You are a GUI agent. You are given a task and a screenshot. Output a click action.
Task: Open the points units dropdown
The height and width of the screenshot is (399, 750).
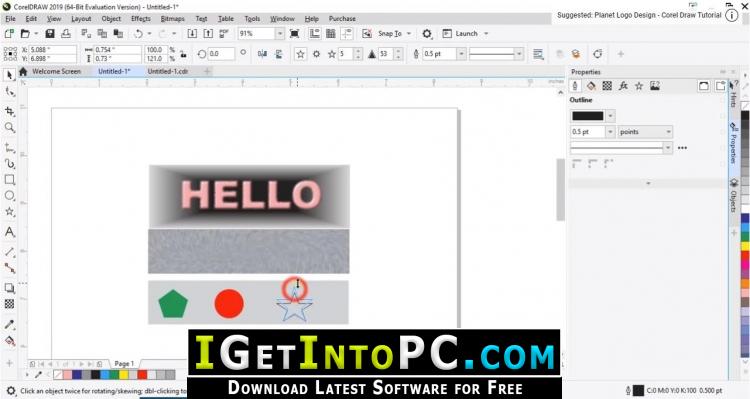pyautogui.click(x=645, y=132)
